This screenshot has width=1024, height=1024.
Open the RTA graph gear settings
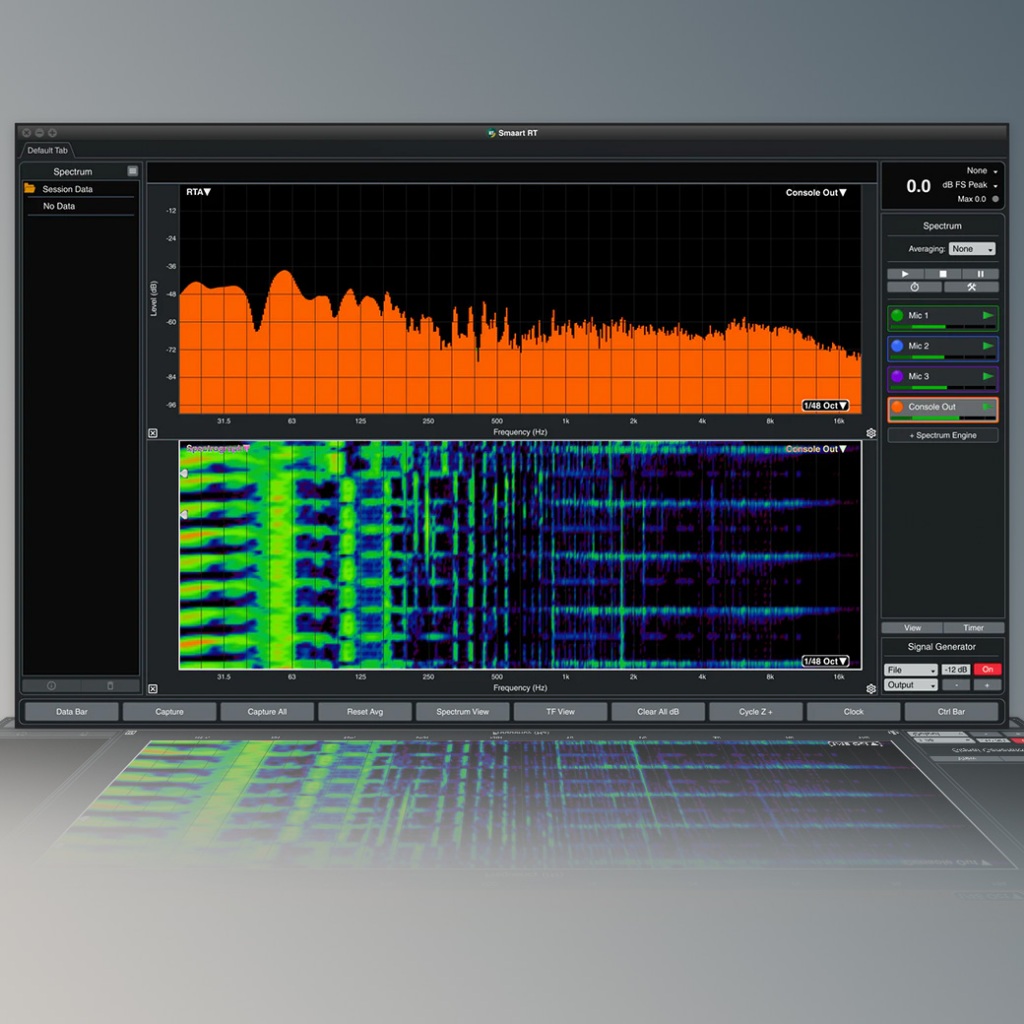[871, 433]
